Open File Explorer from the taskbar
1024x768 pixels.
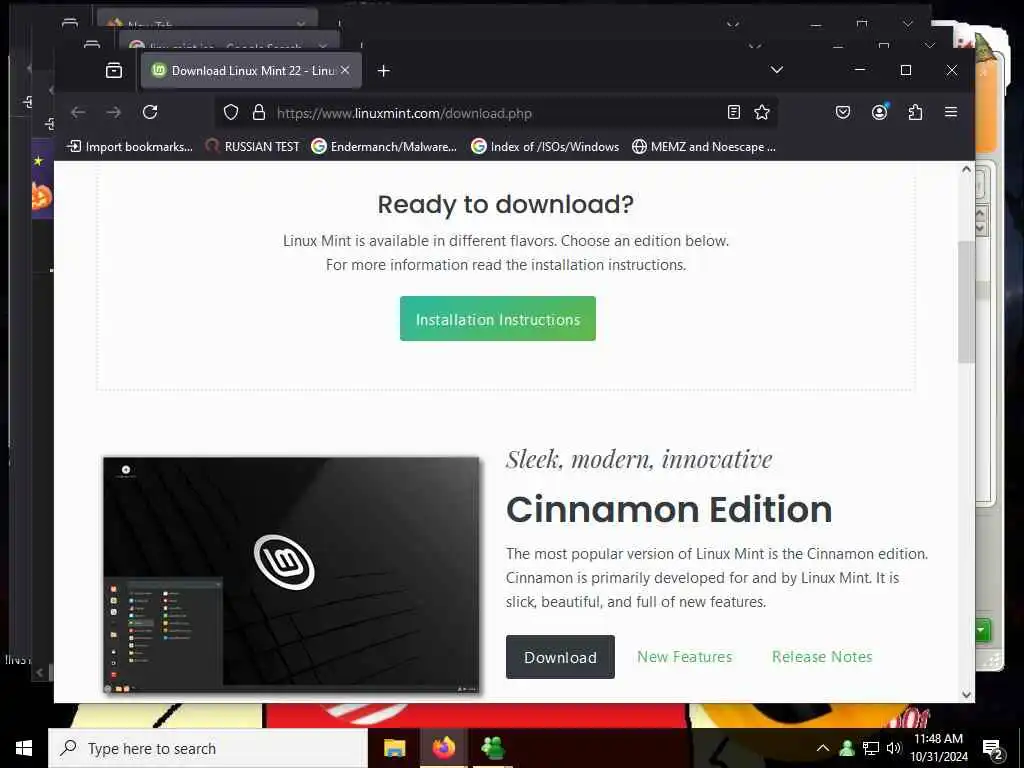(x=394, y=748)
